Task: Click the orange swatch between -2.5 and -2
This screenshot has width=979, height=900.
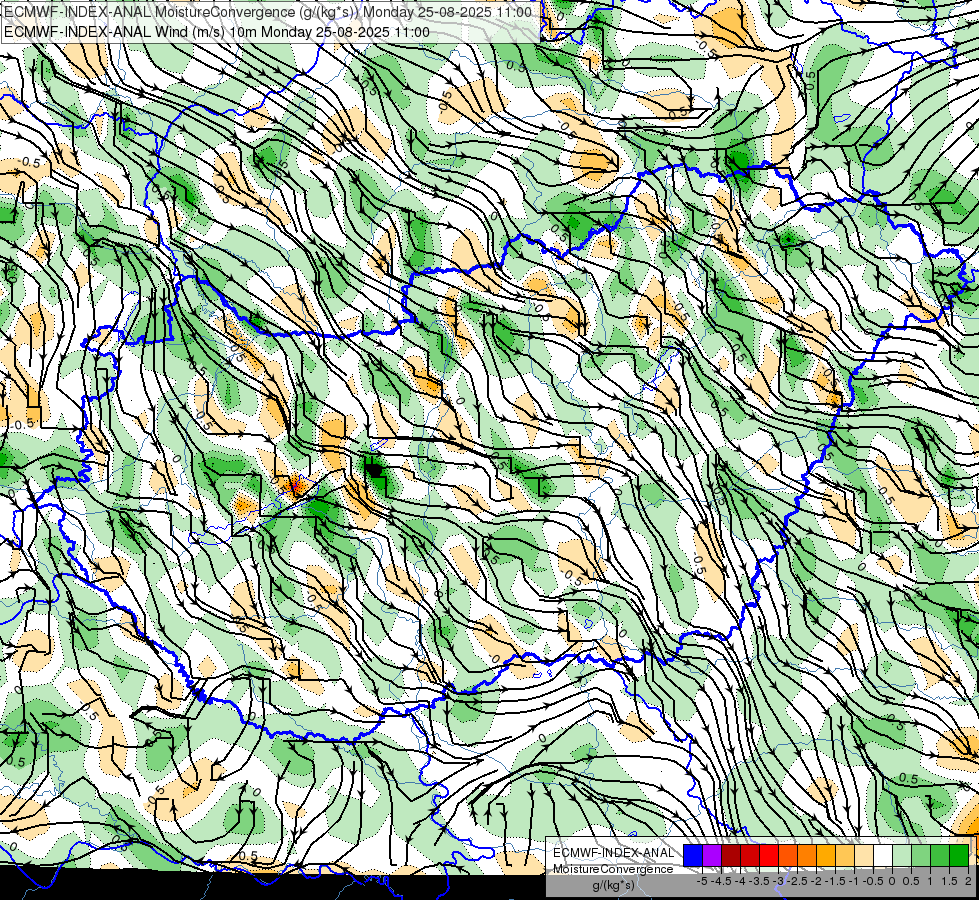Action: [807, 855]
